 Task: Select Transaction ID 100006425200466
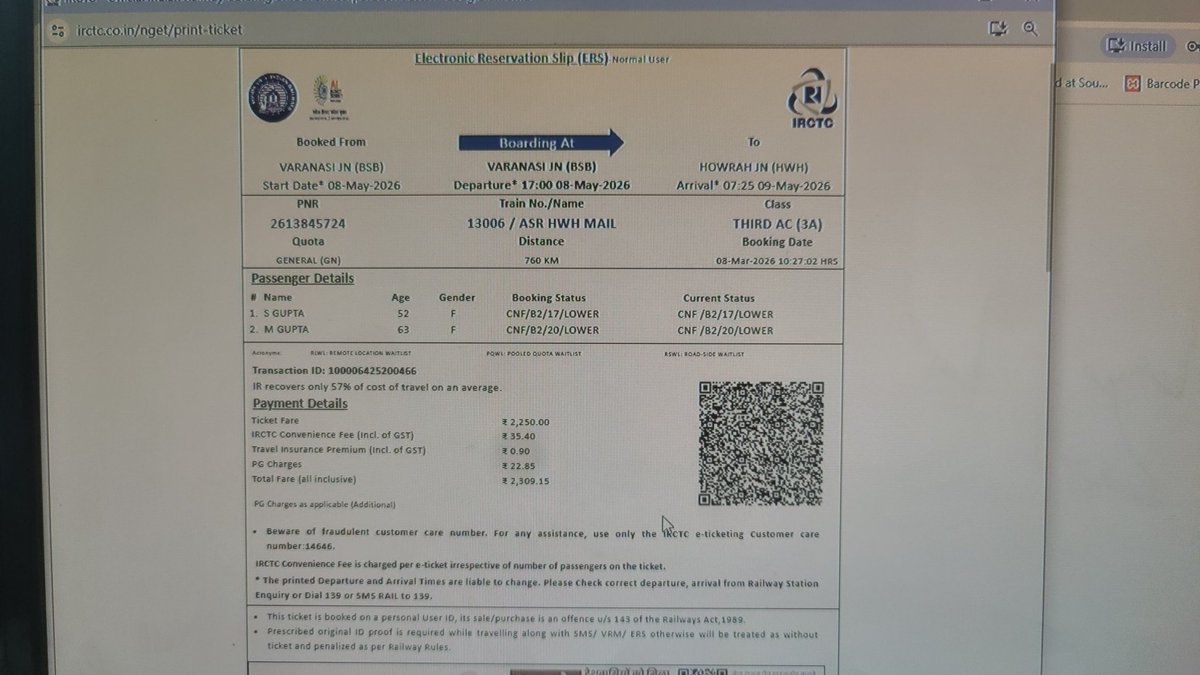click(334, 371)
